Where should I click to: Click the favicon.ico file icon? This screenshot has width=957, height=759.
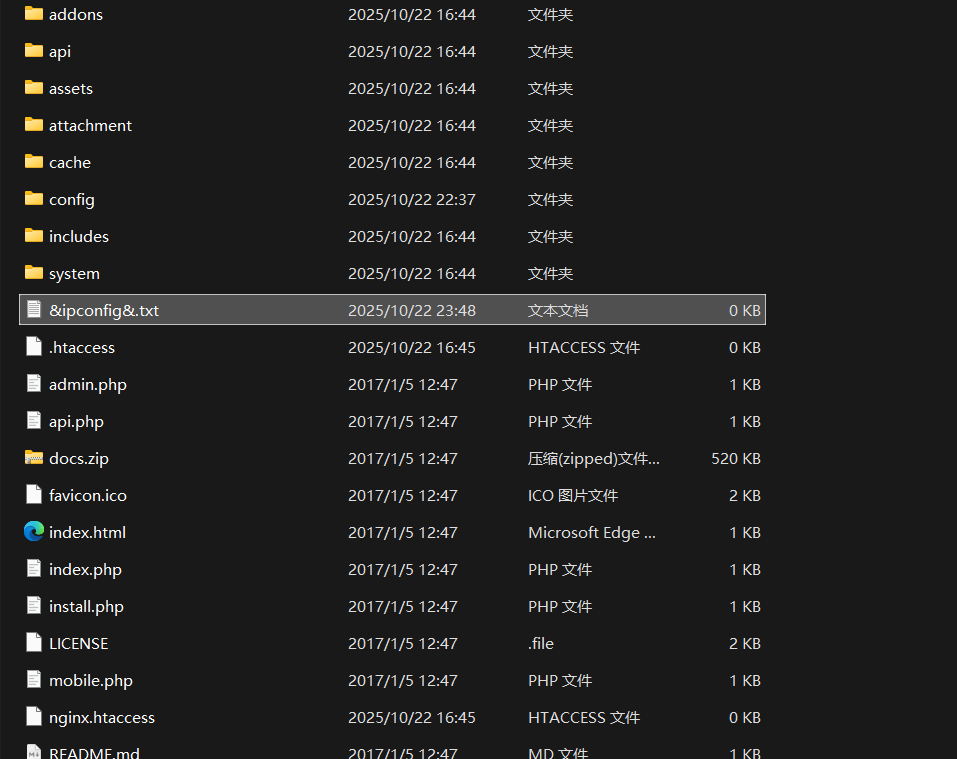[x=34, y=495]
